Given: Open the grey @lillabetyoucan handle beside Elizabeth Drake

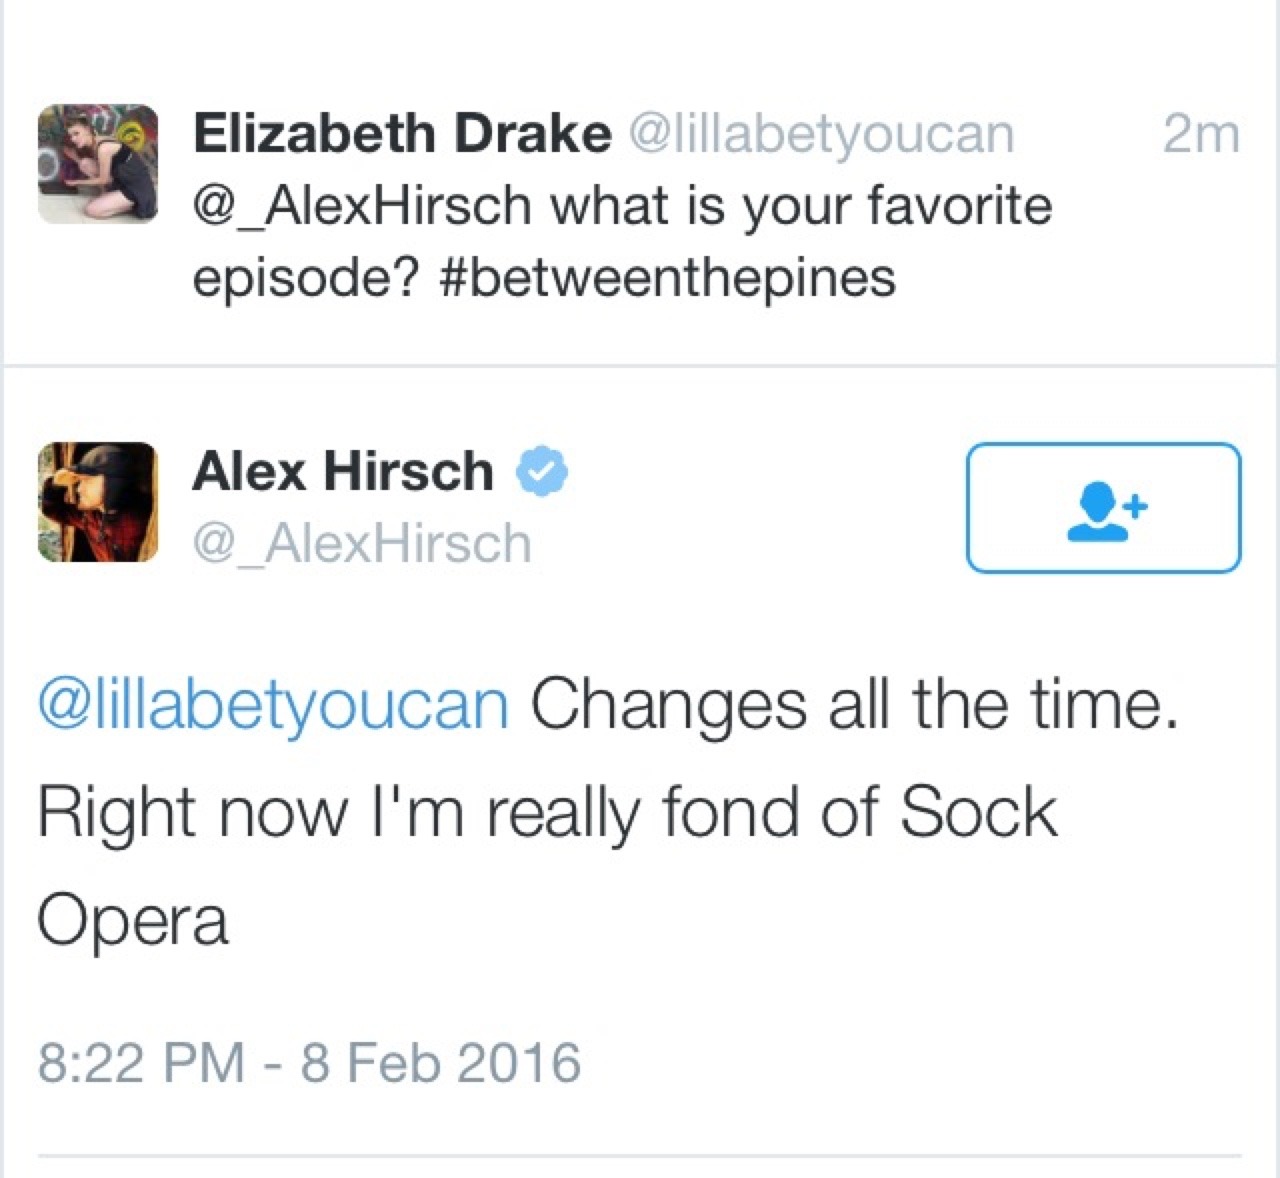Looking at the screenshot, I should 820,134.
